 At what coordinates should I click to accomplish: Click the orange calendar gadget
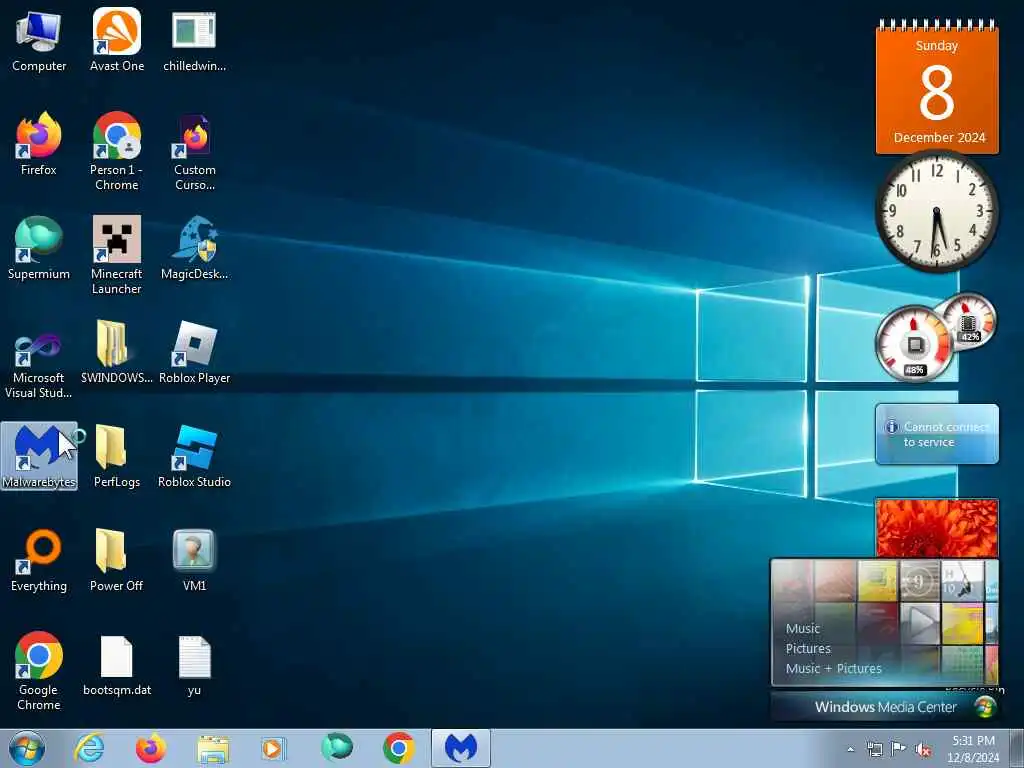point(936,87)
